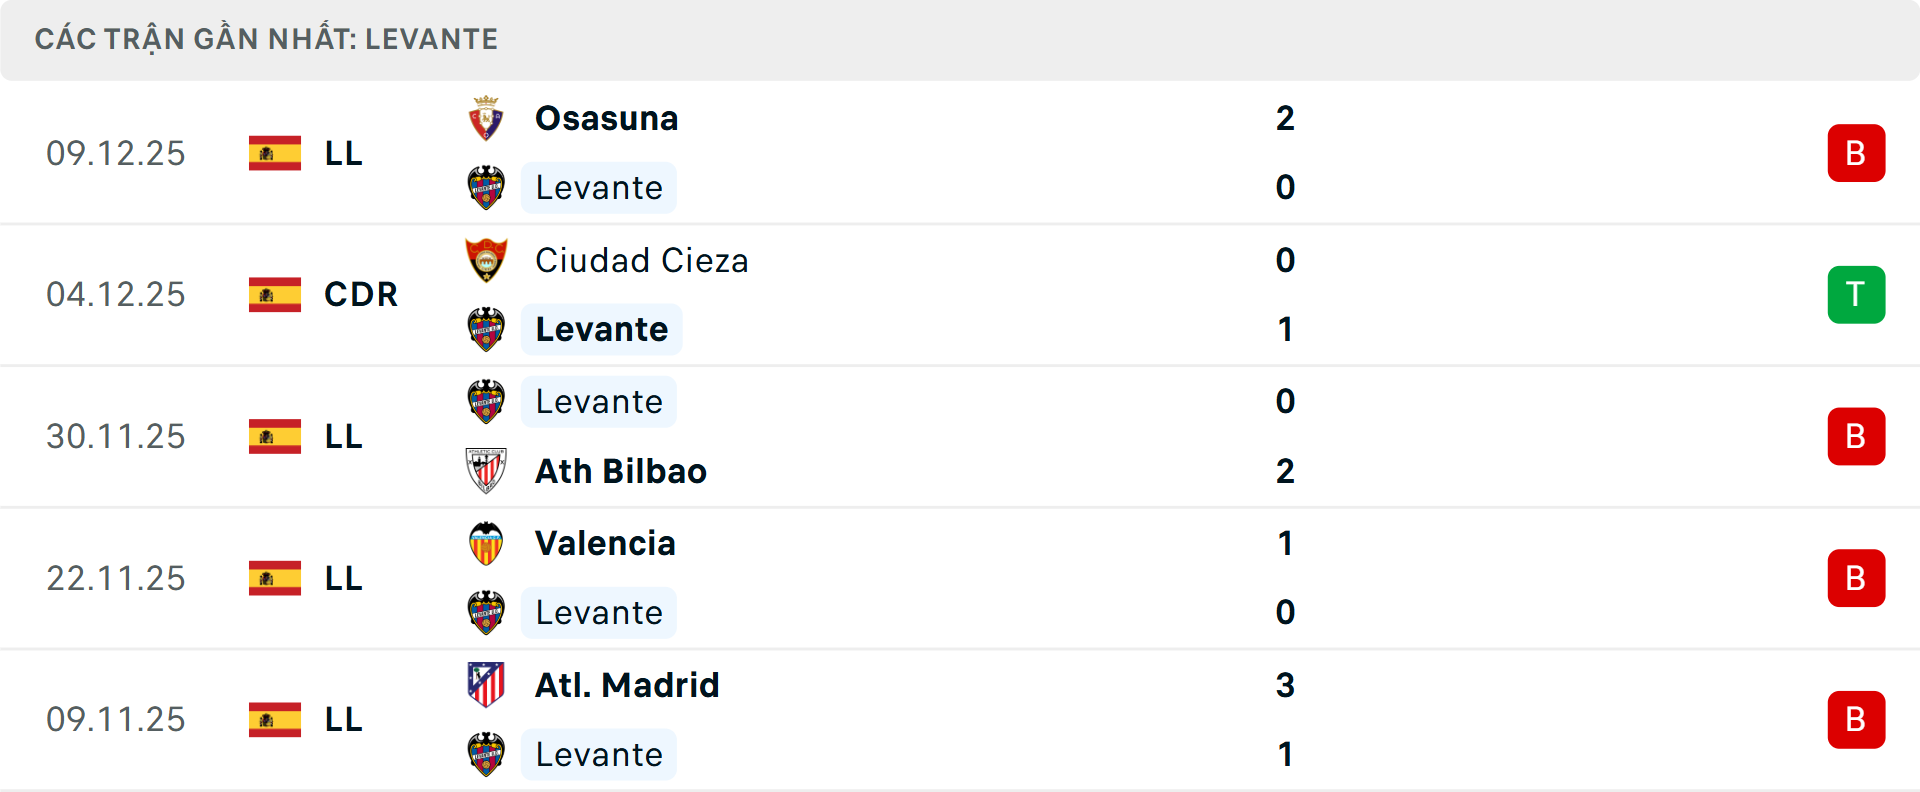Screen dimensions: 1920x792
Task: Click the Các trận gần nhất: Levante header
Action: pyautogui.click(x=266, y=40)
